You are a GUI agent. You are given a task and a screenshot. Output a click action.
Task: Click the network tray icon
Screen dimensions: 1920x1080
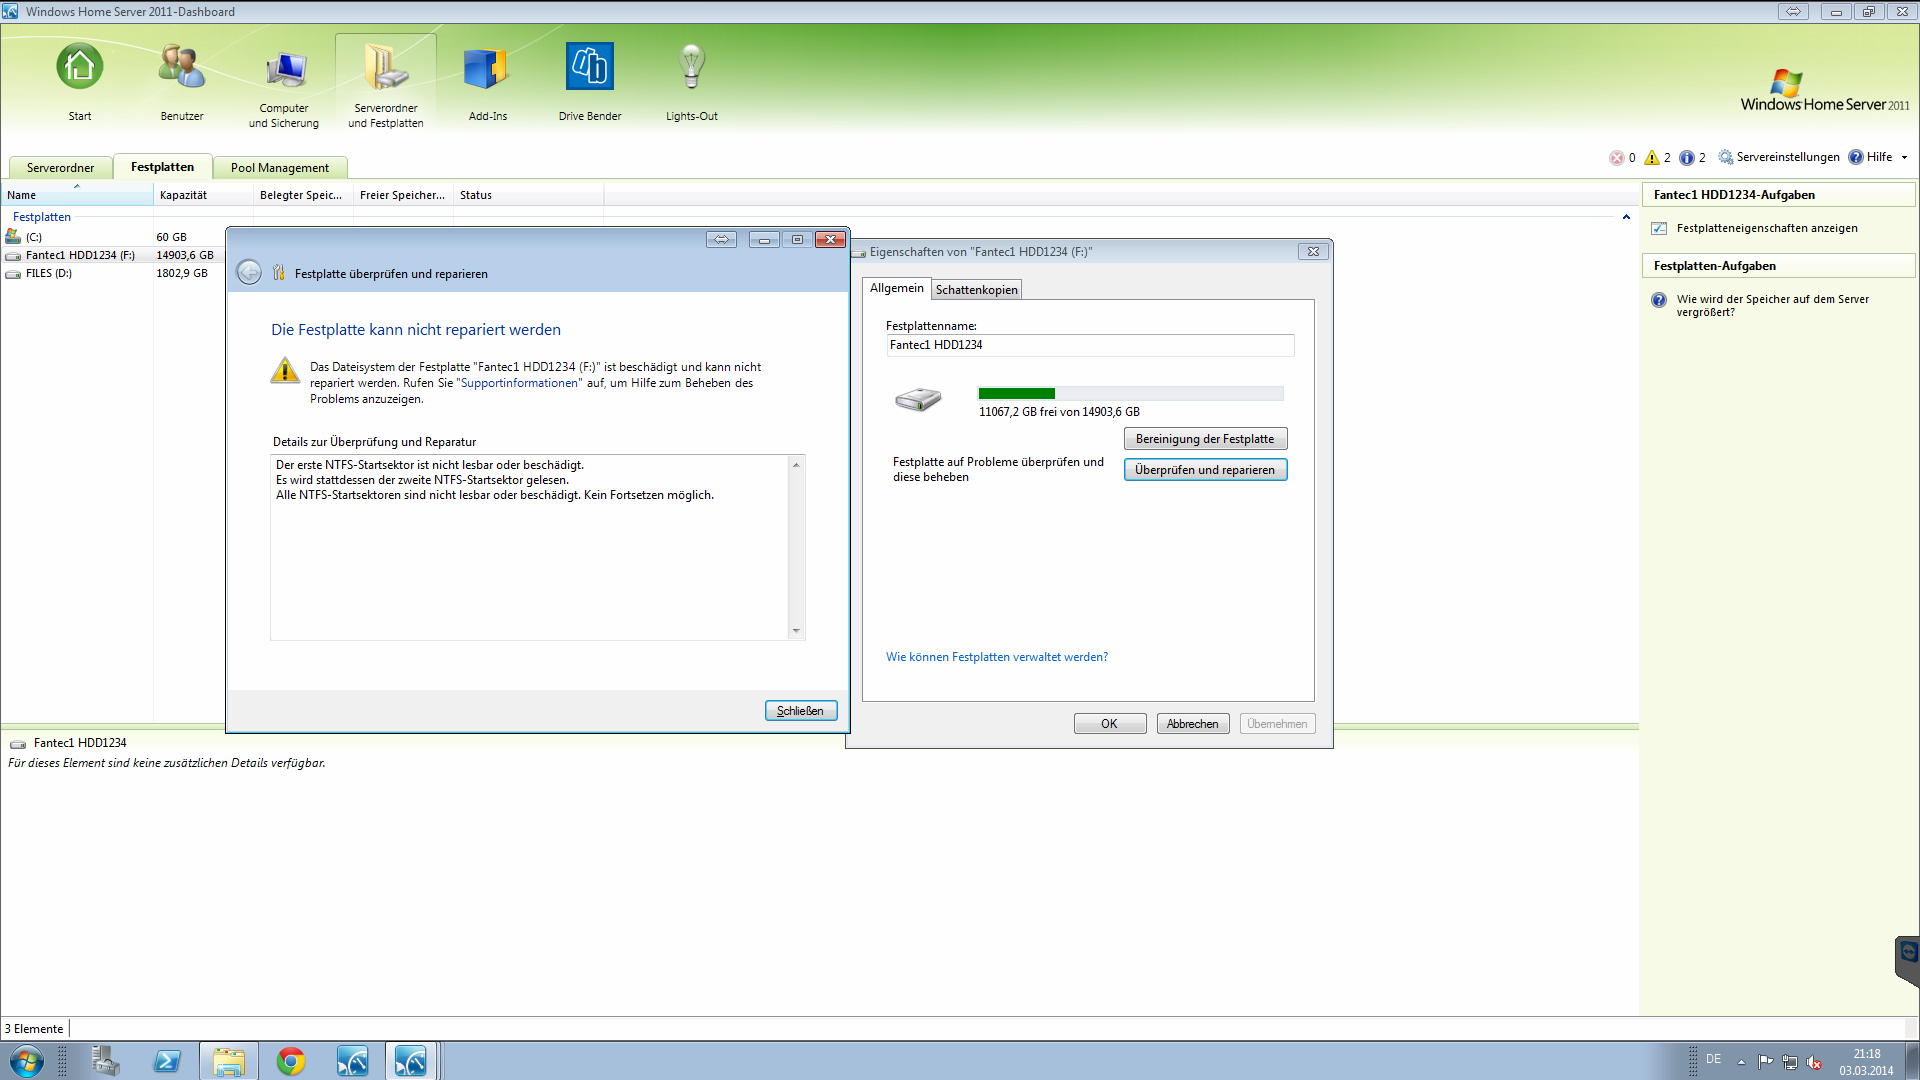[x=1790, y=1062]
